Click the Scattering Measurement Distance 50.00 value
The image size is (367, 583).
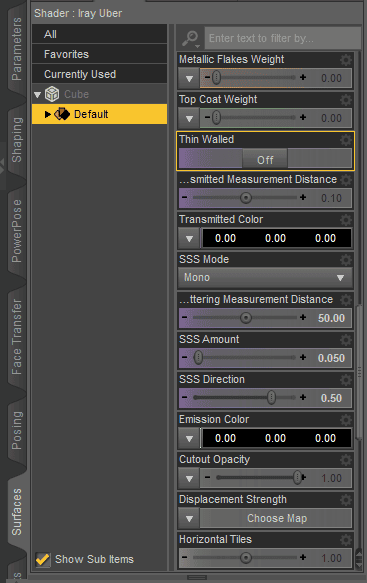click(331, 318)
